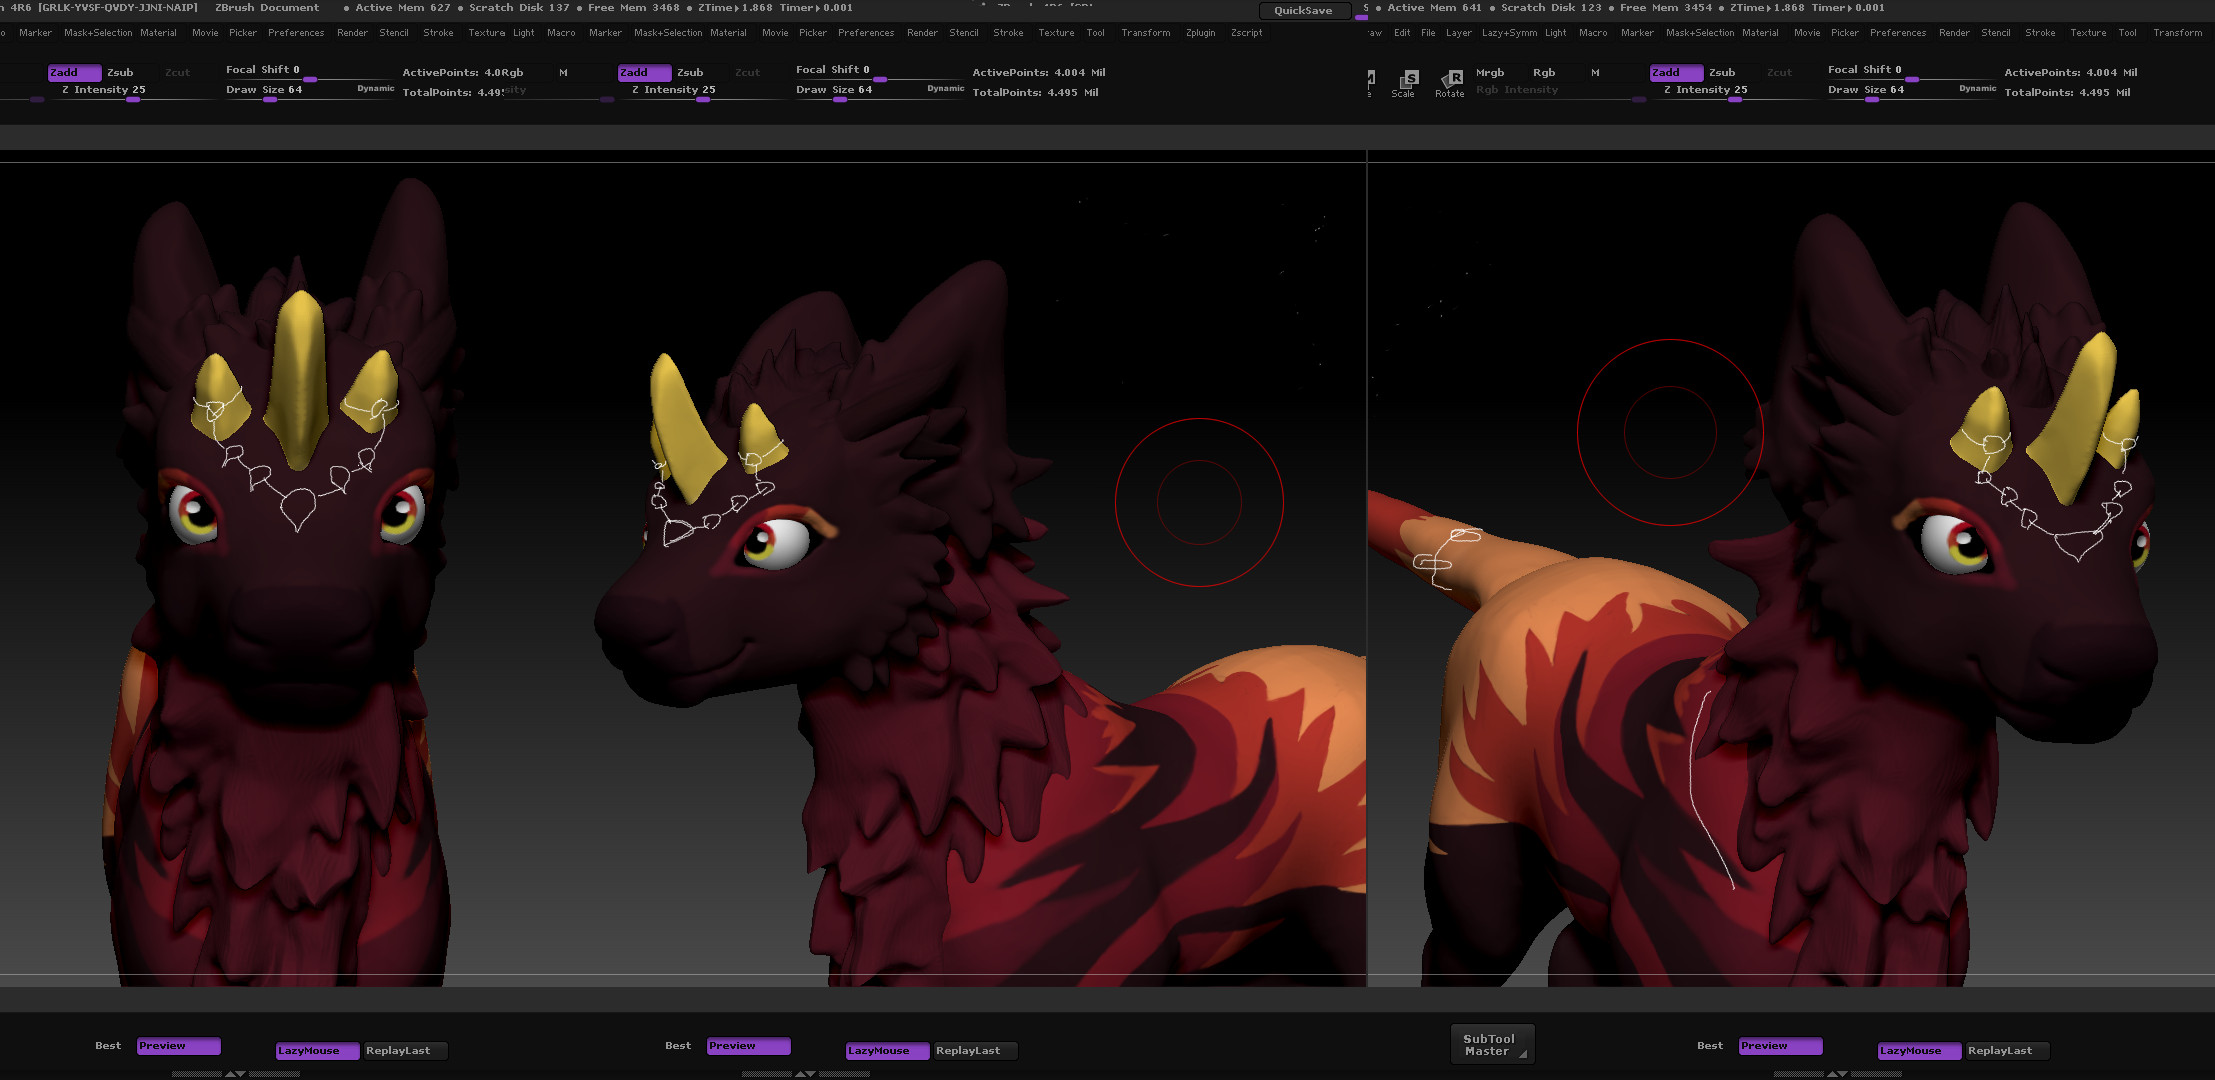The image size is (2215, 1080).
Task: Click the tall center gold horn in front view
Action: pyautogui.click(x=299, y=380)
